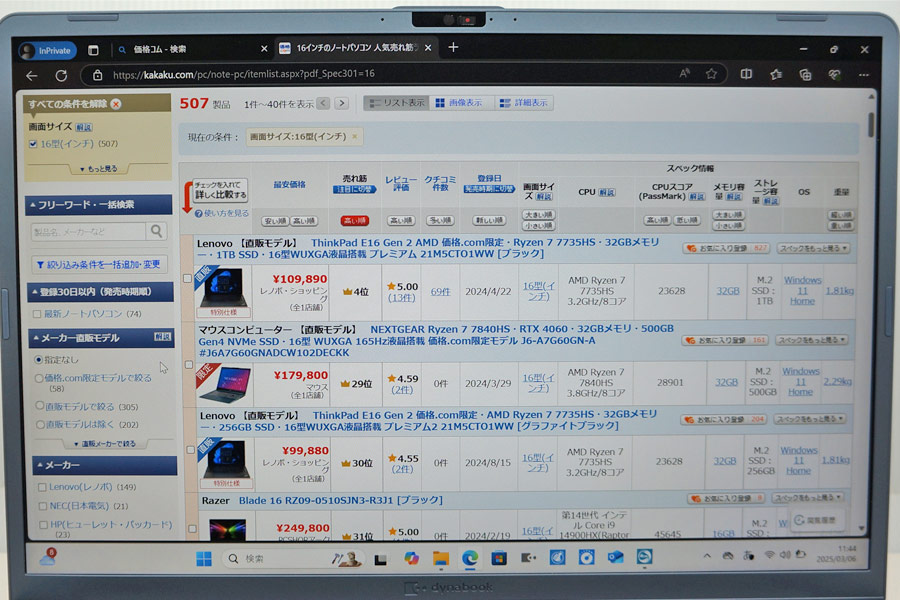Expand 直販メーカーで絞る option

(x=105, y=444)
